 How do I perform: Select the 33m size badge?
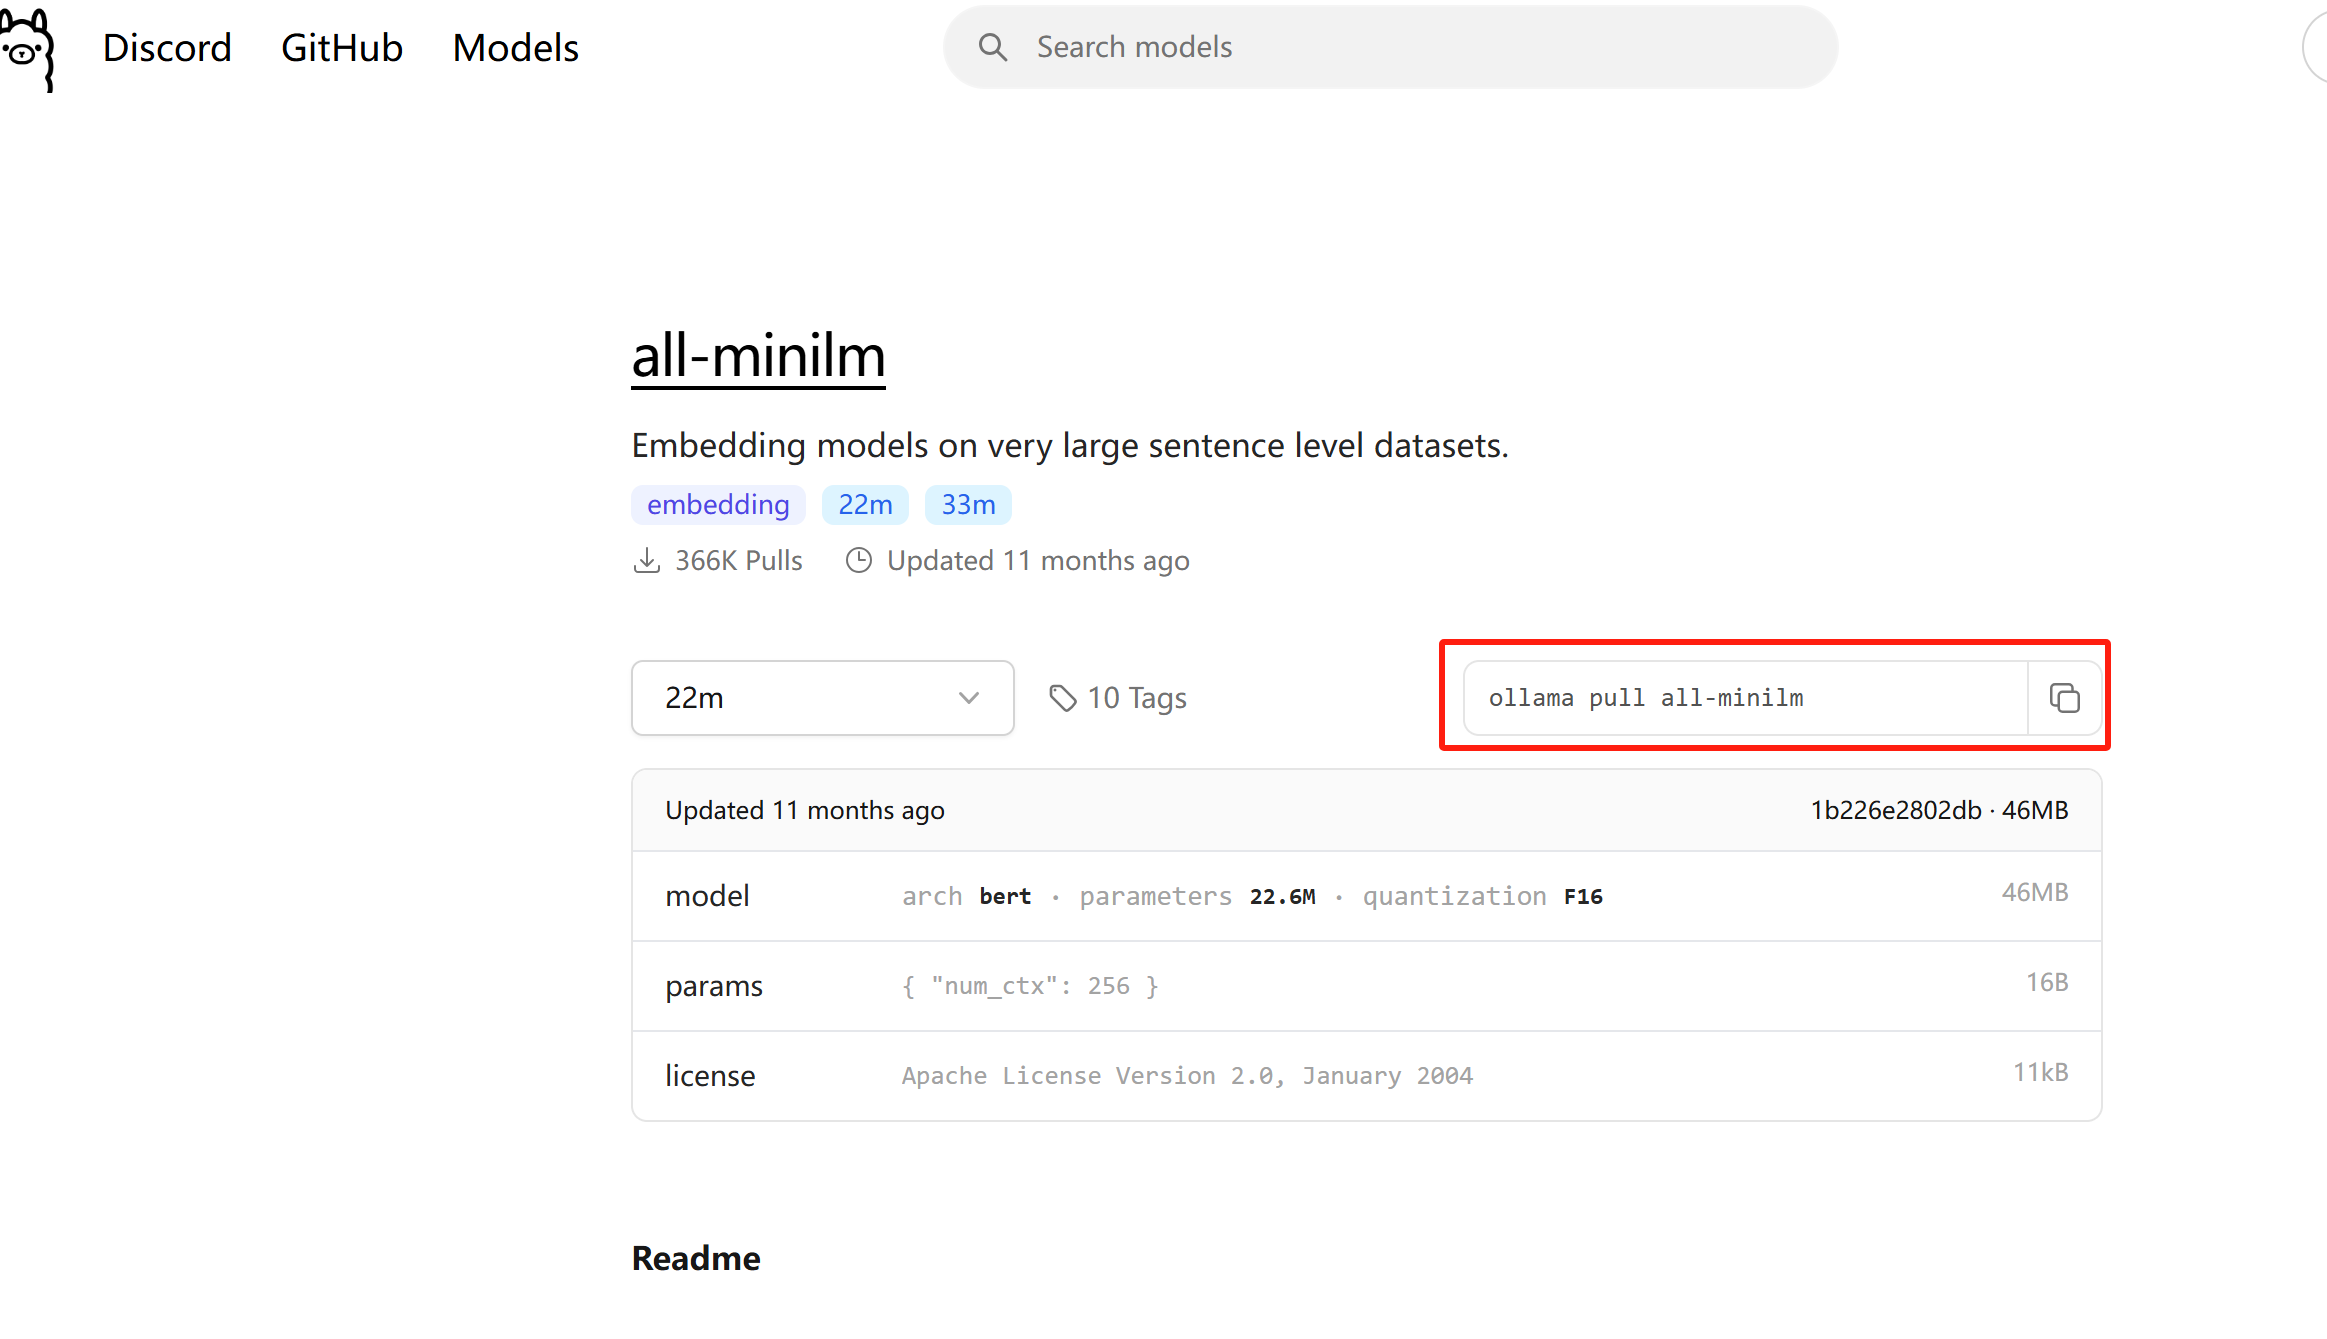pos(968,505)
